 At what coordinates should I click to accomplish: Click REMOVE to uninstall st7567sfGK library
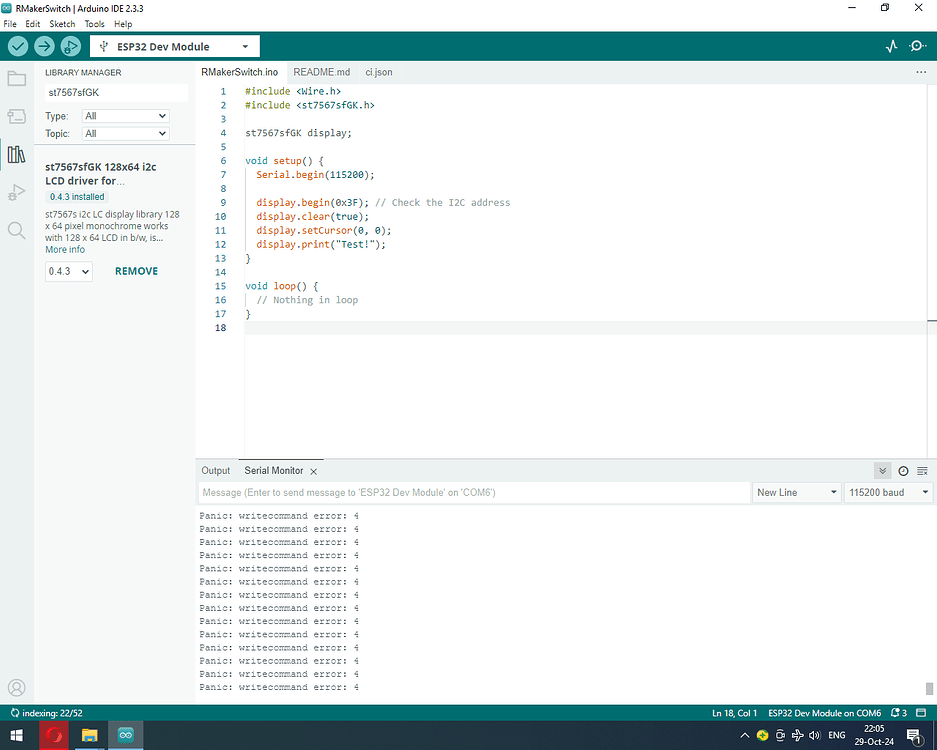pos(136,271)
